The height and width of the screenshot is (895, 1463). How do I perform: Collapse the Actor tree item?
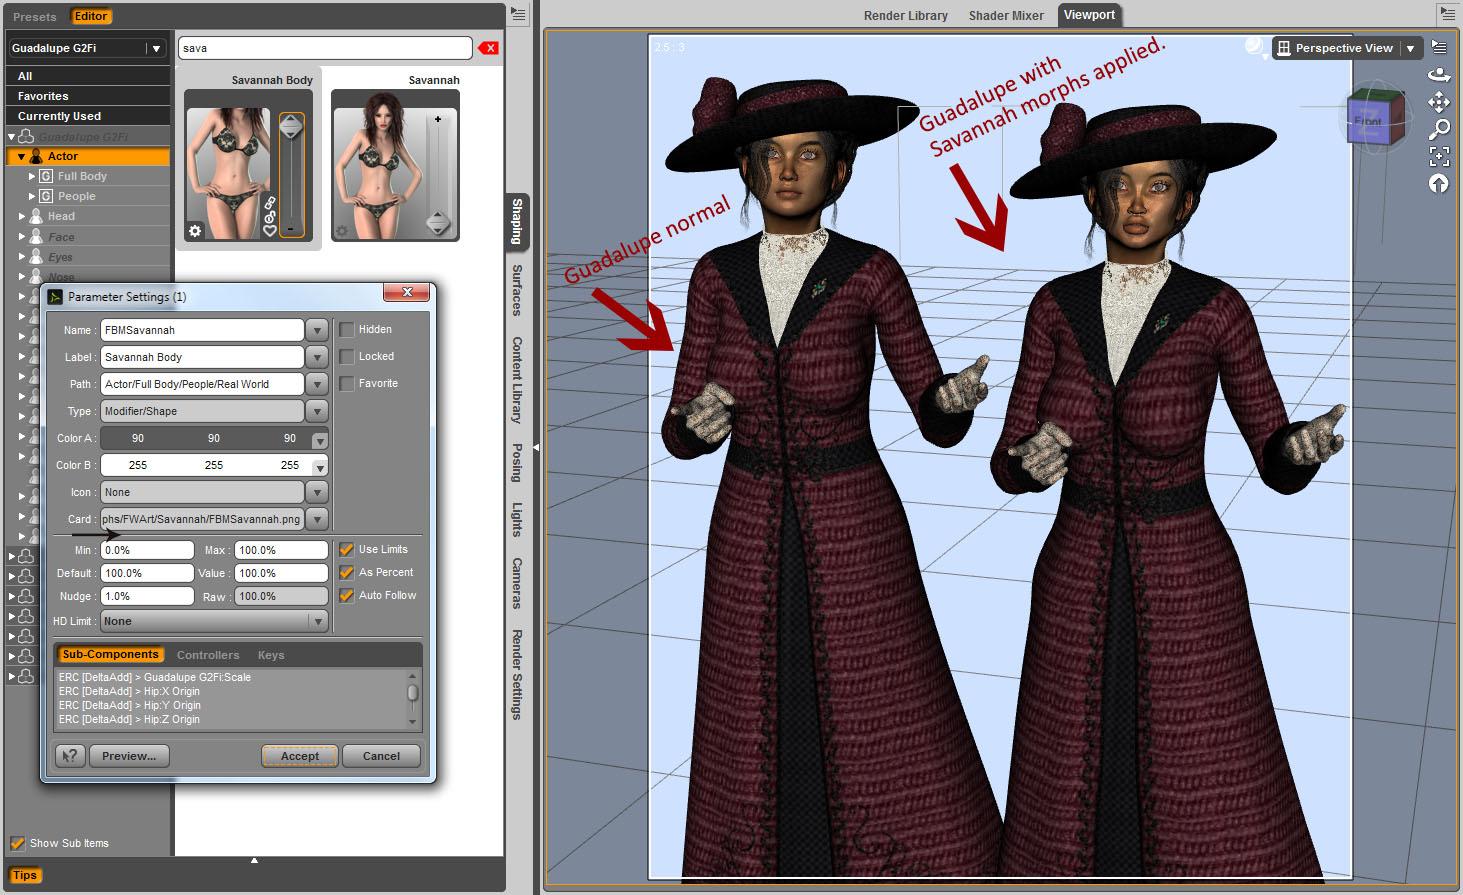point(20,156)
